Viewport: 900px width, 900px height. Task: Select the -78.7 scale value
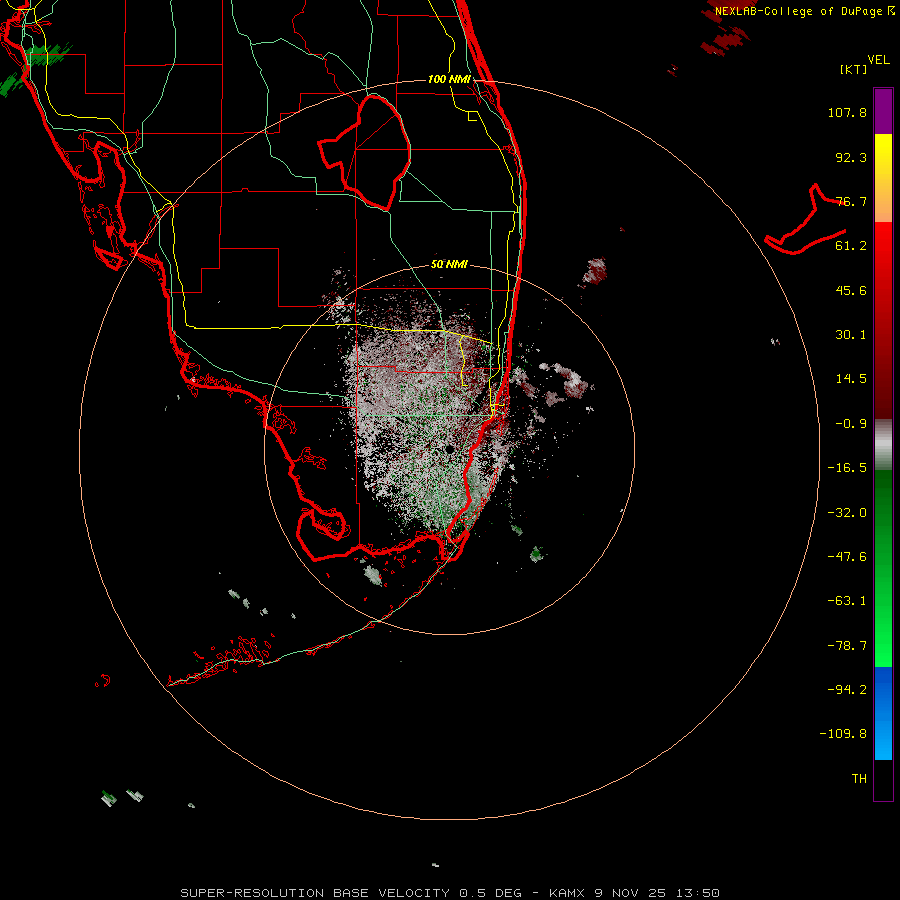pyautogui.click(x=847, y=646)
